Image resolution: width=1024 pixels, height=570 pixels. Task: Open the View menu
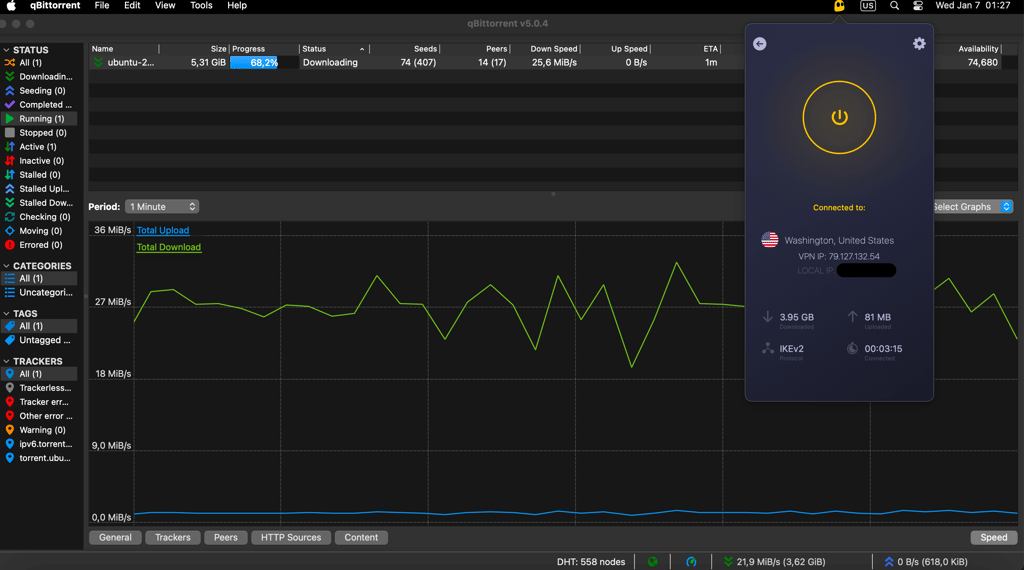pyautogui.click(x=165, y=5)
